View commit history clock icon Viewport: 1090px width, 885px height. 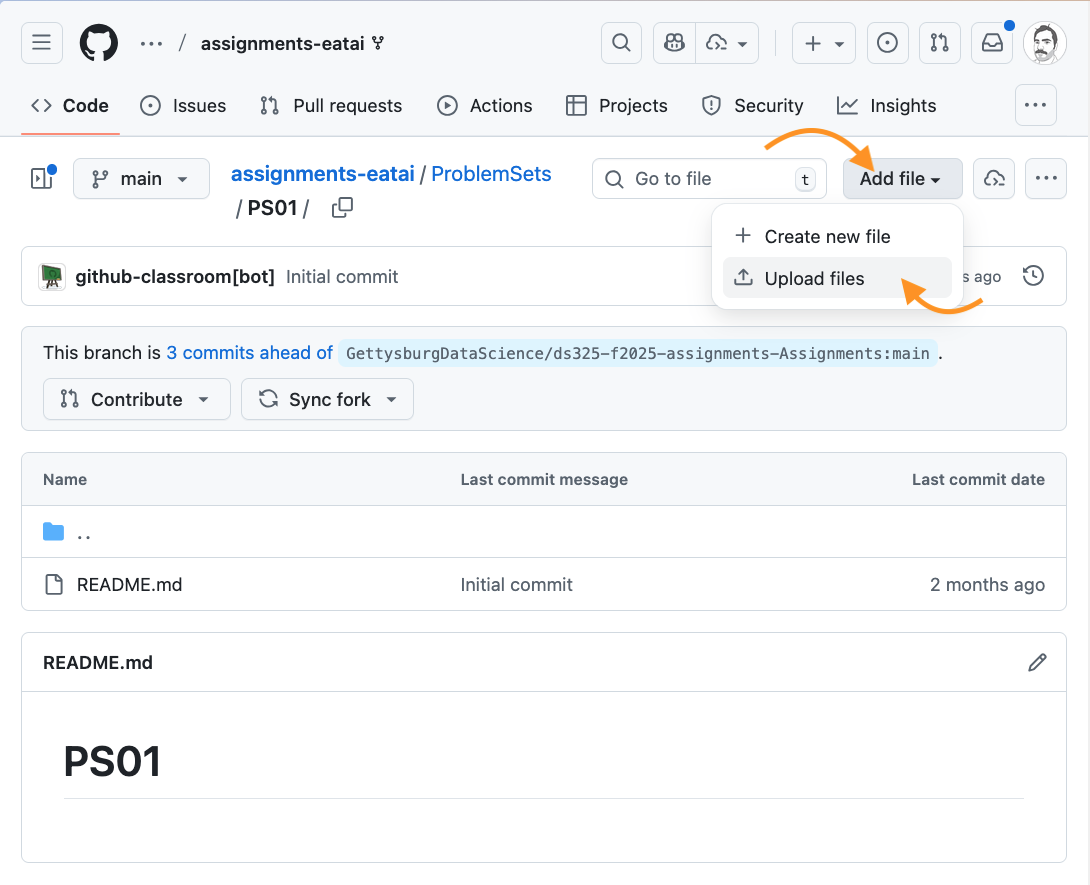tap(1034, 276)
